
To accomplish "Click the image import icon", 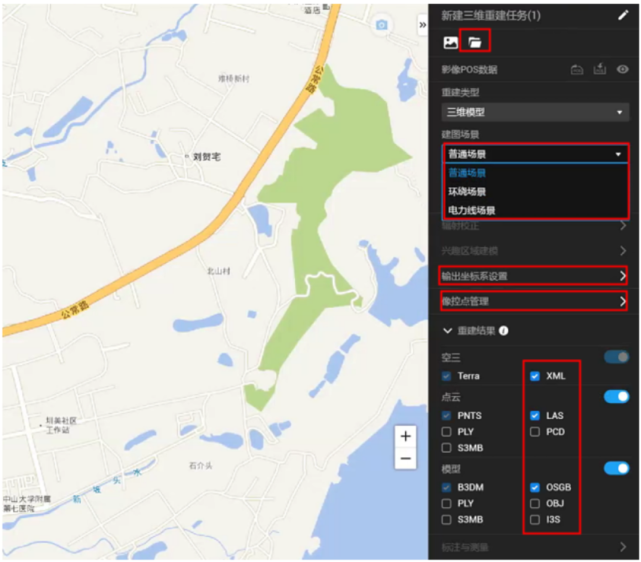I will 451,43.
